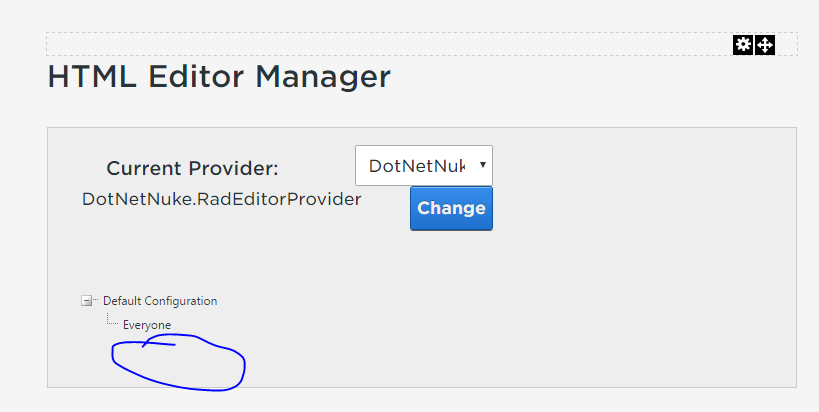
Task: Select the Everyone tree node
Action: point(147,325)
